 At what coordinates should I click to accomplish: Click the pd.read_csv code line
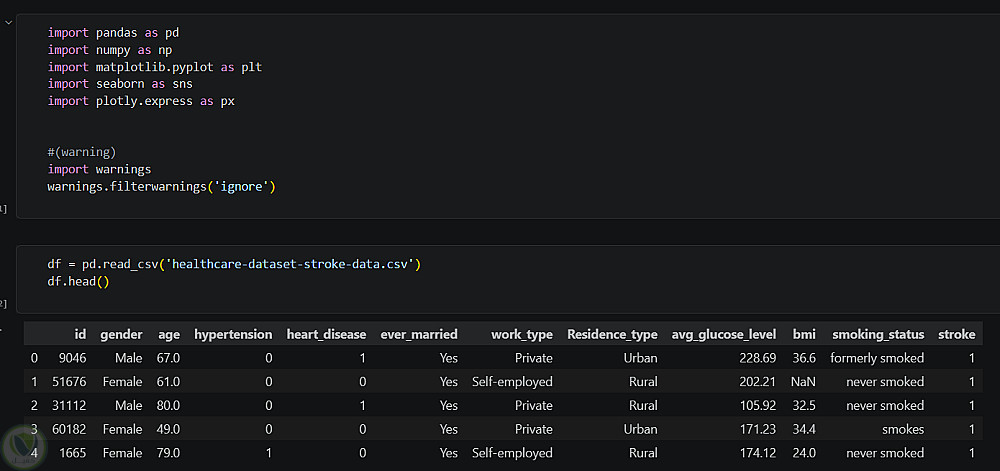[x=234, y=264]
